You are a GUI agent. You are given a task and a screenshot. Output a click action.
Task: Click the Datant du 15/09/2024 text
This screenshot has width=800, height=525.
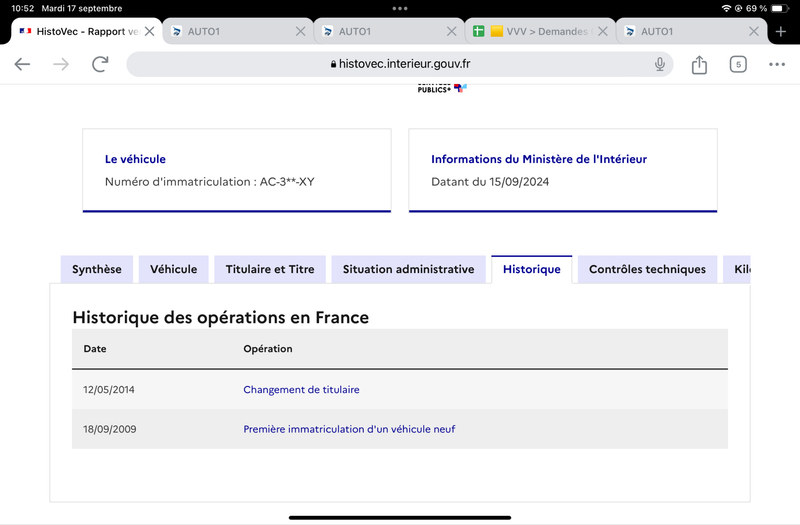click(490, 182)
